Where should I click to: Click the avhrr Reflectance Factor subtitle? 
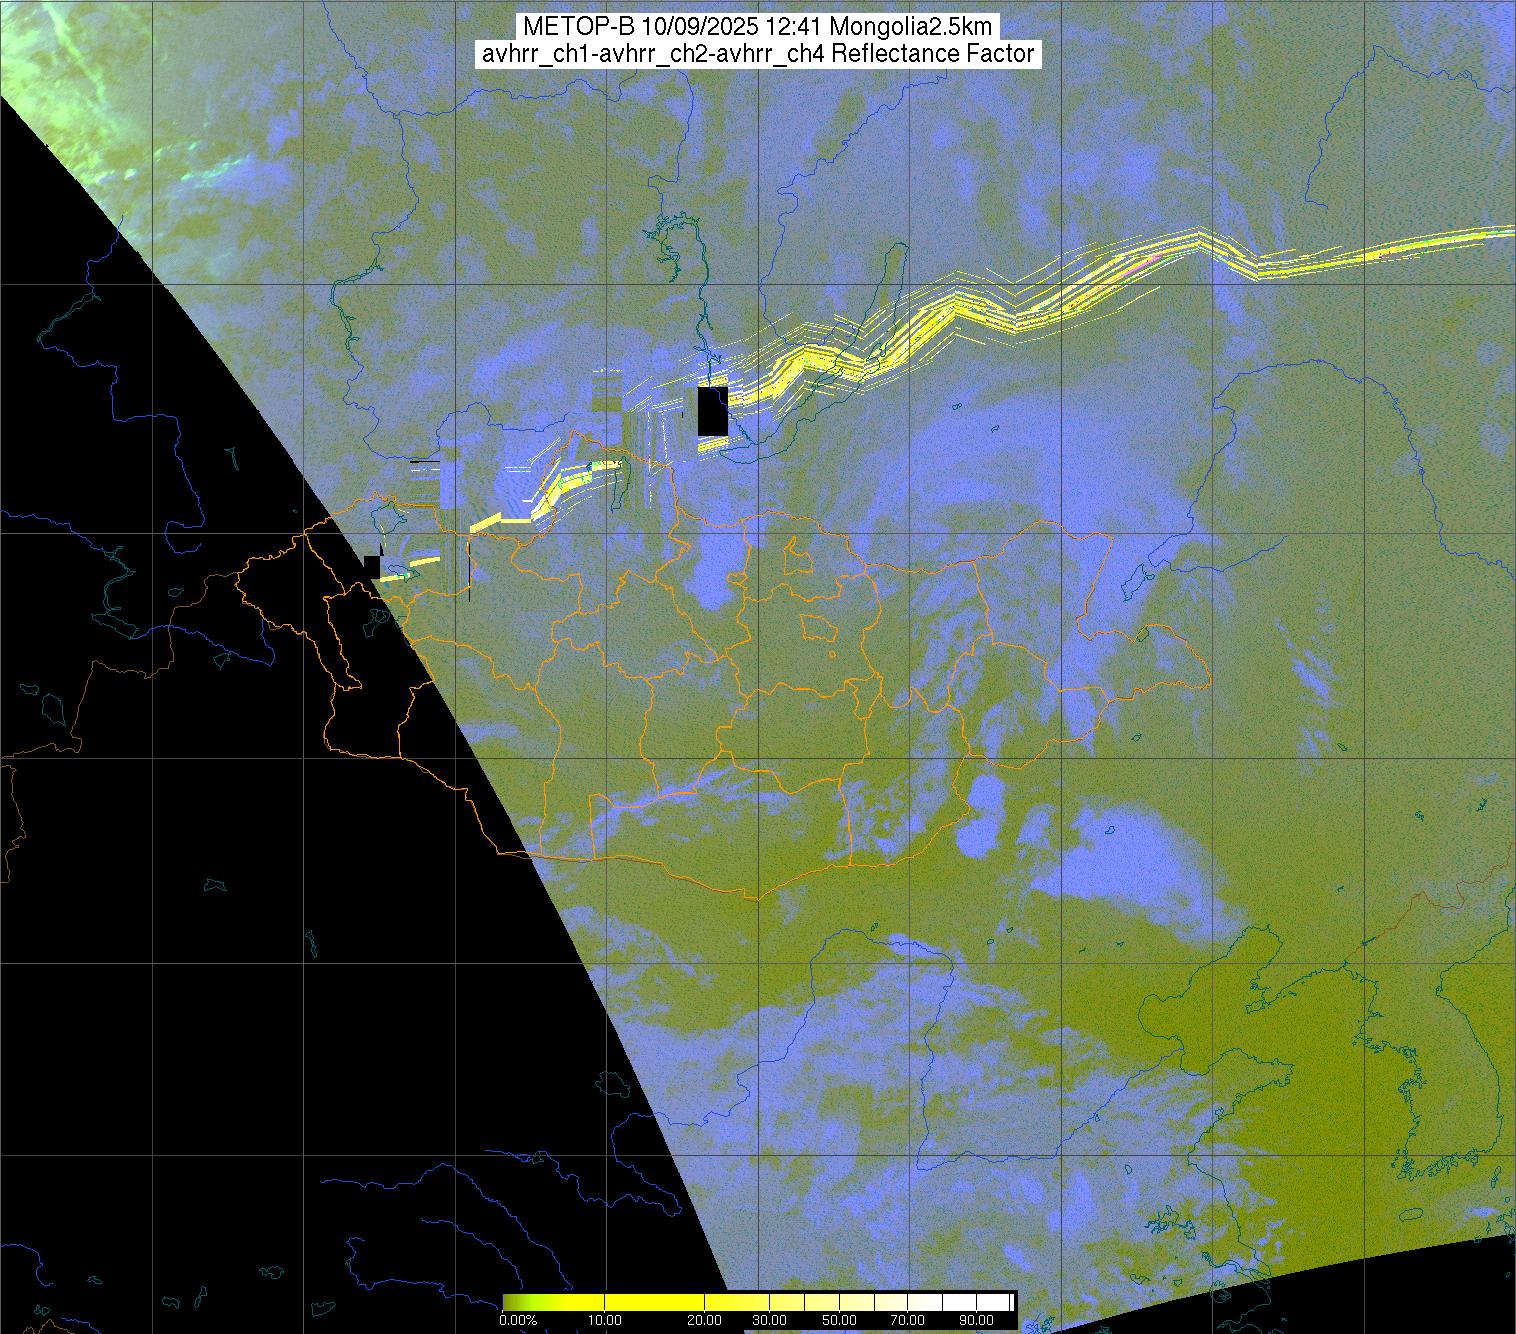[x=757, y=54]
